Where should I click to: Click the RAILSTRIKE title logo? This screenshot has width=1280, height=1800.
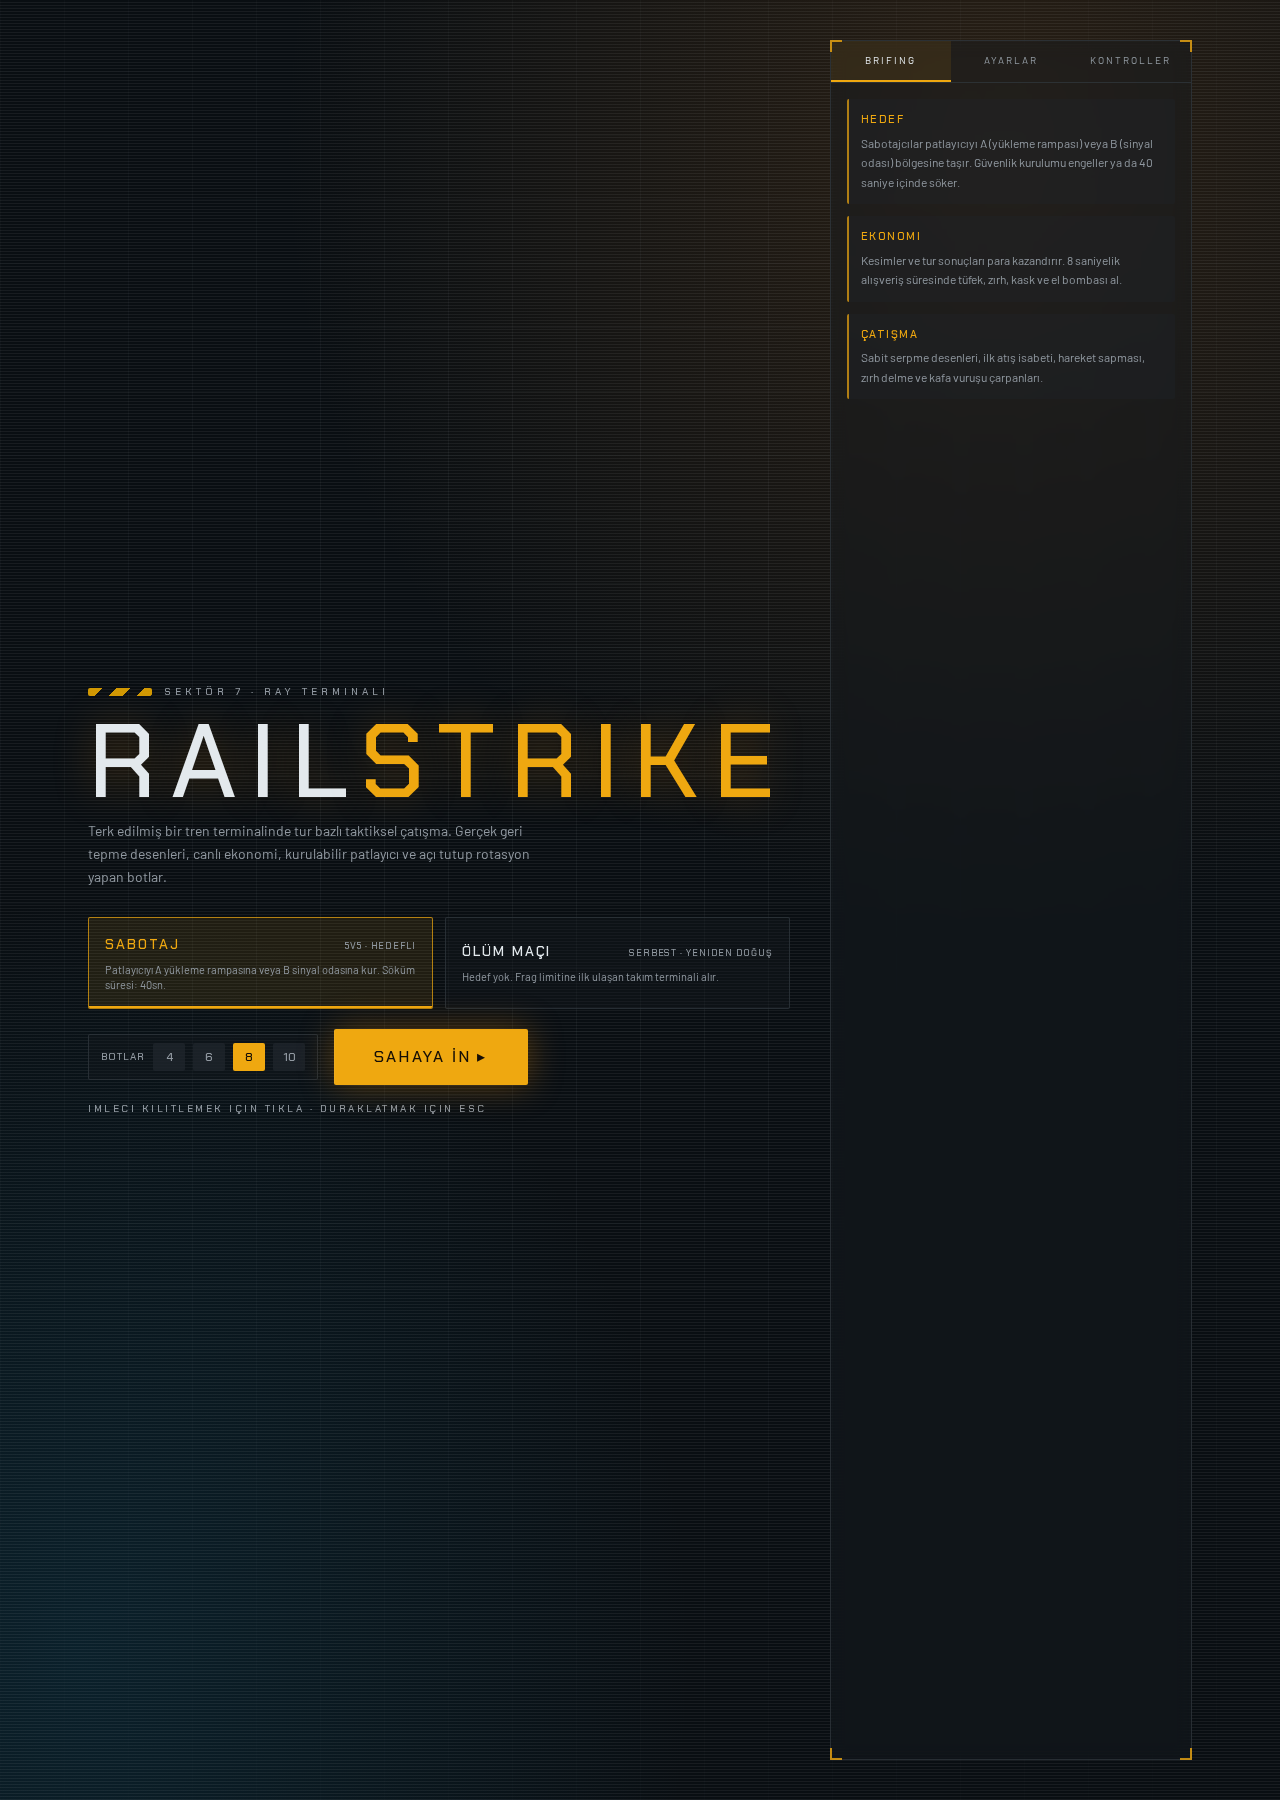pos(433,761)
